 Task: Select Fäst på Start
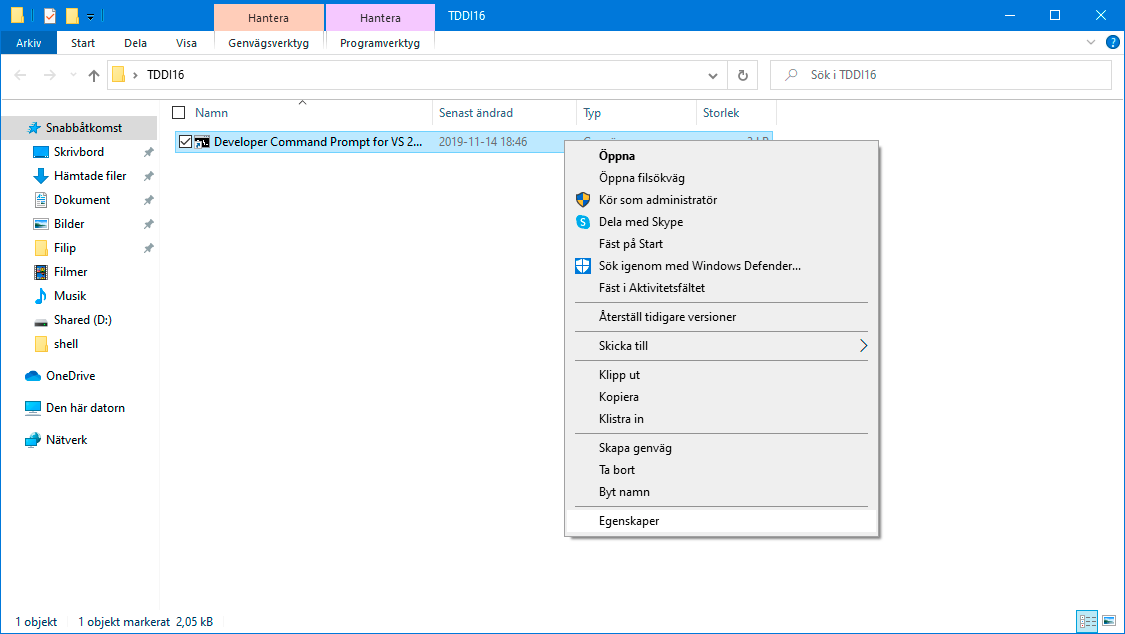721,244
